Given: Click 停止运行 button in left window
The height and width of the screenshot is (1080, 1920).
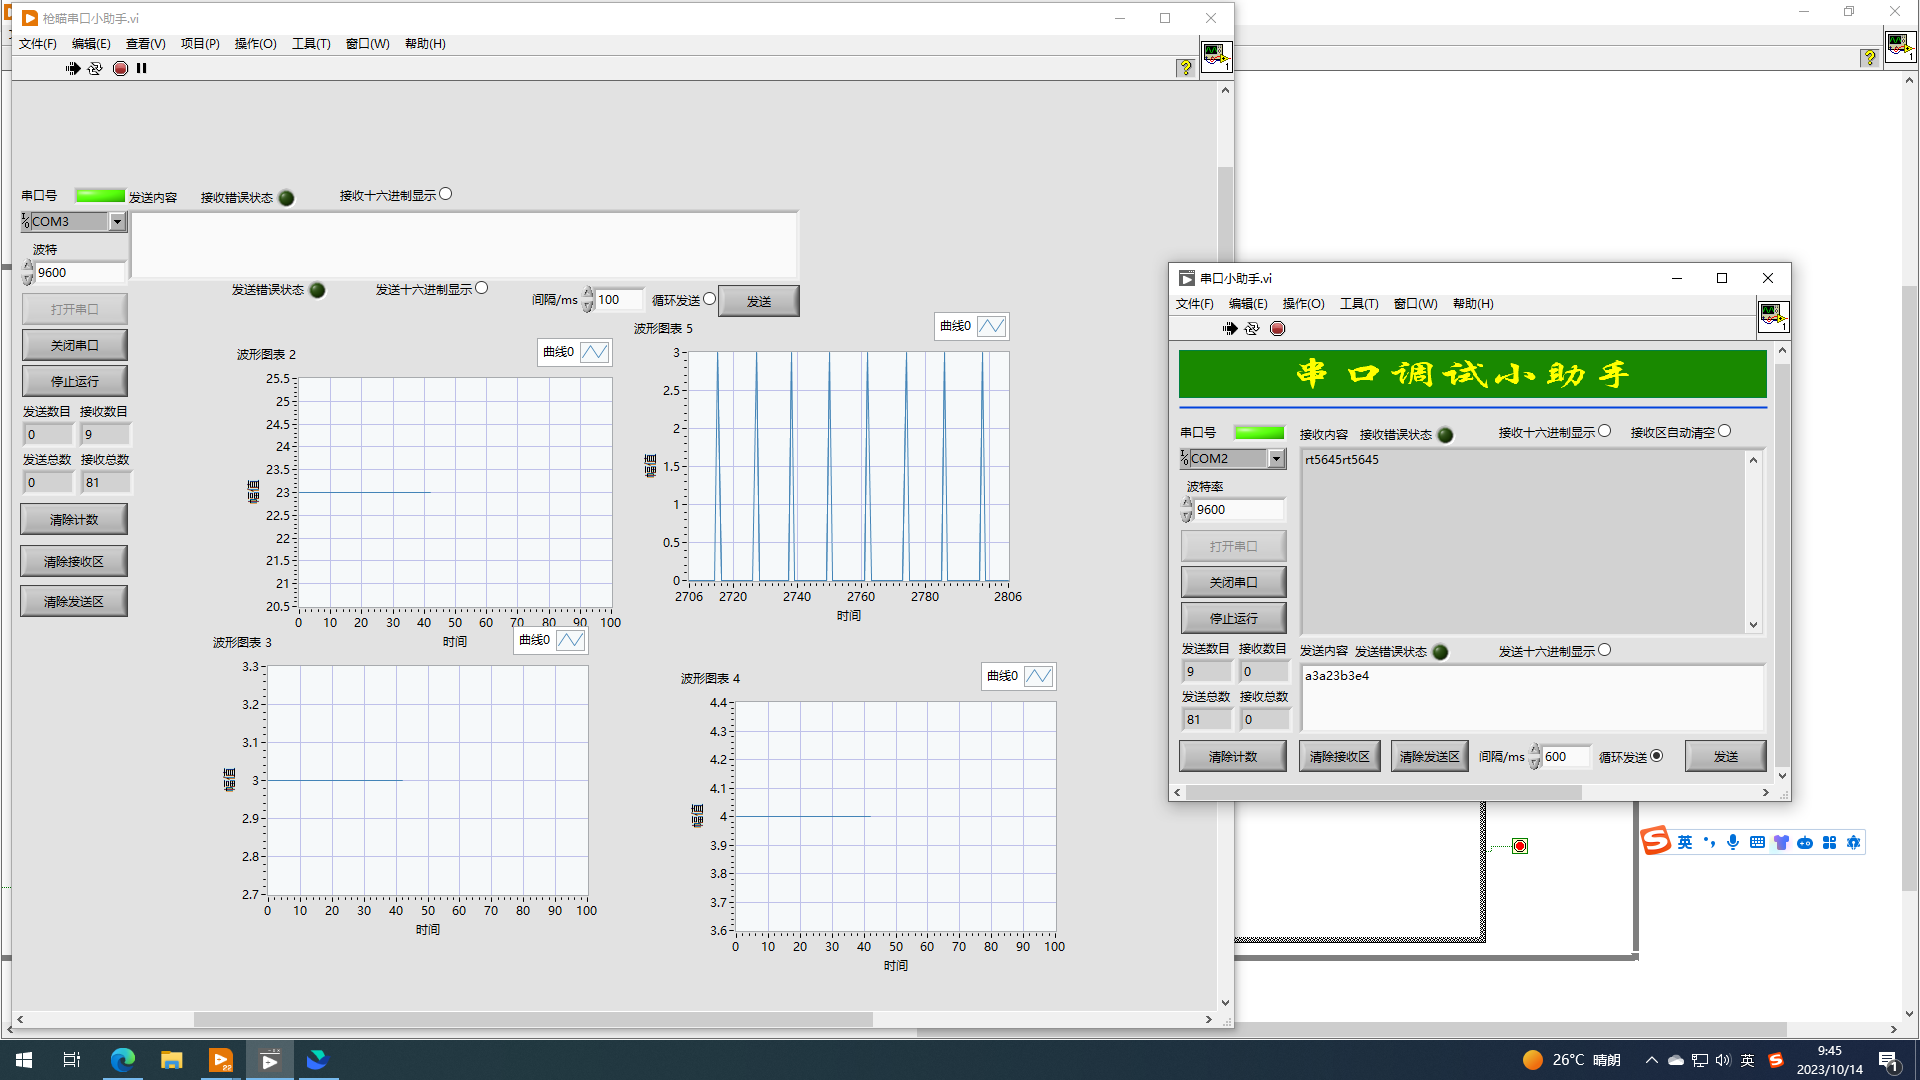Looking at the screenshot, I should 75,381.
